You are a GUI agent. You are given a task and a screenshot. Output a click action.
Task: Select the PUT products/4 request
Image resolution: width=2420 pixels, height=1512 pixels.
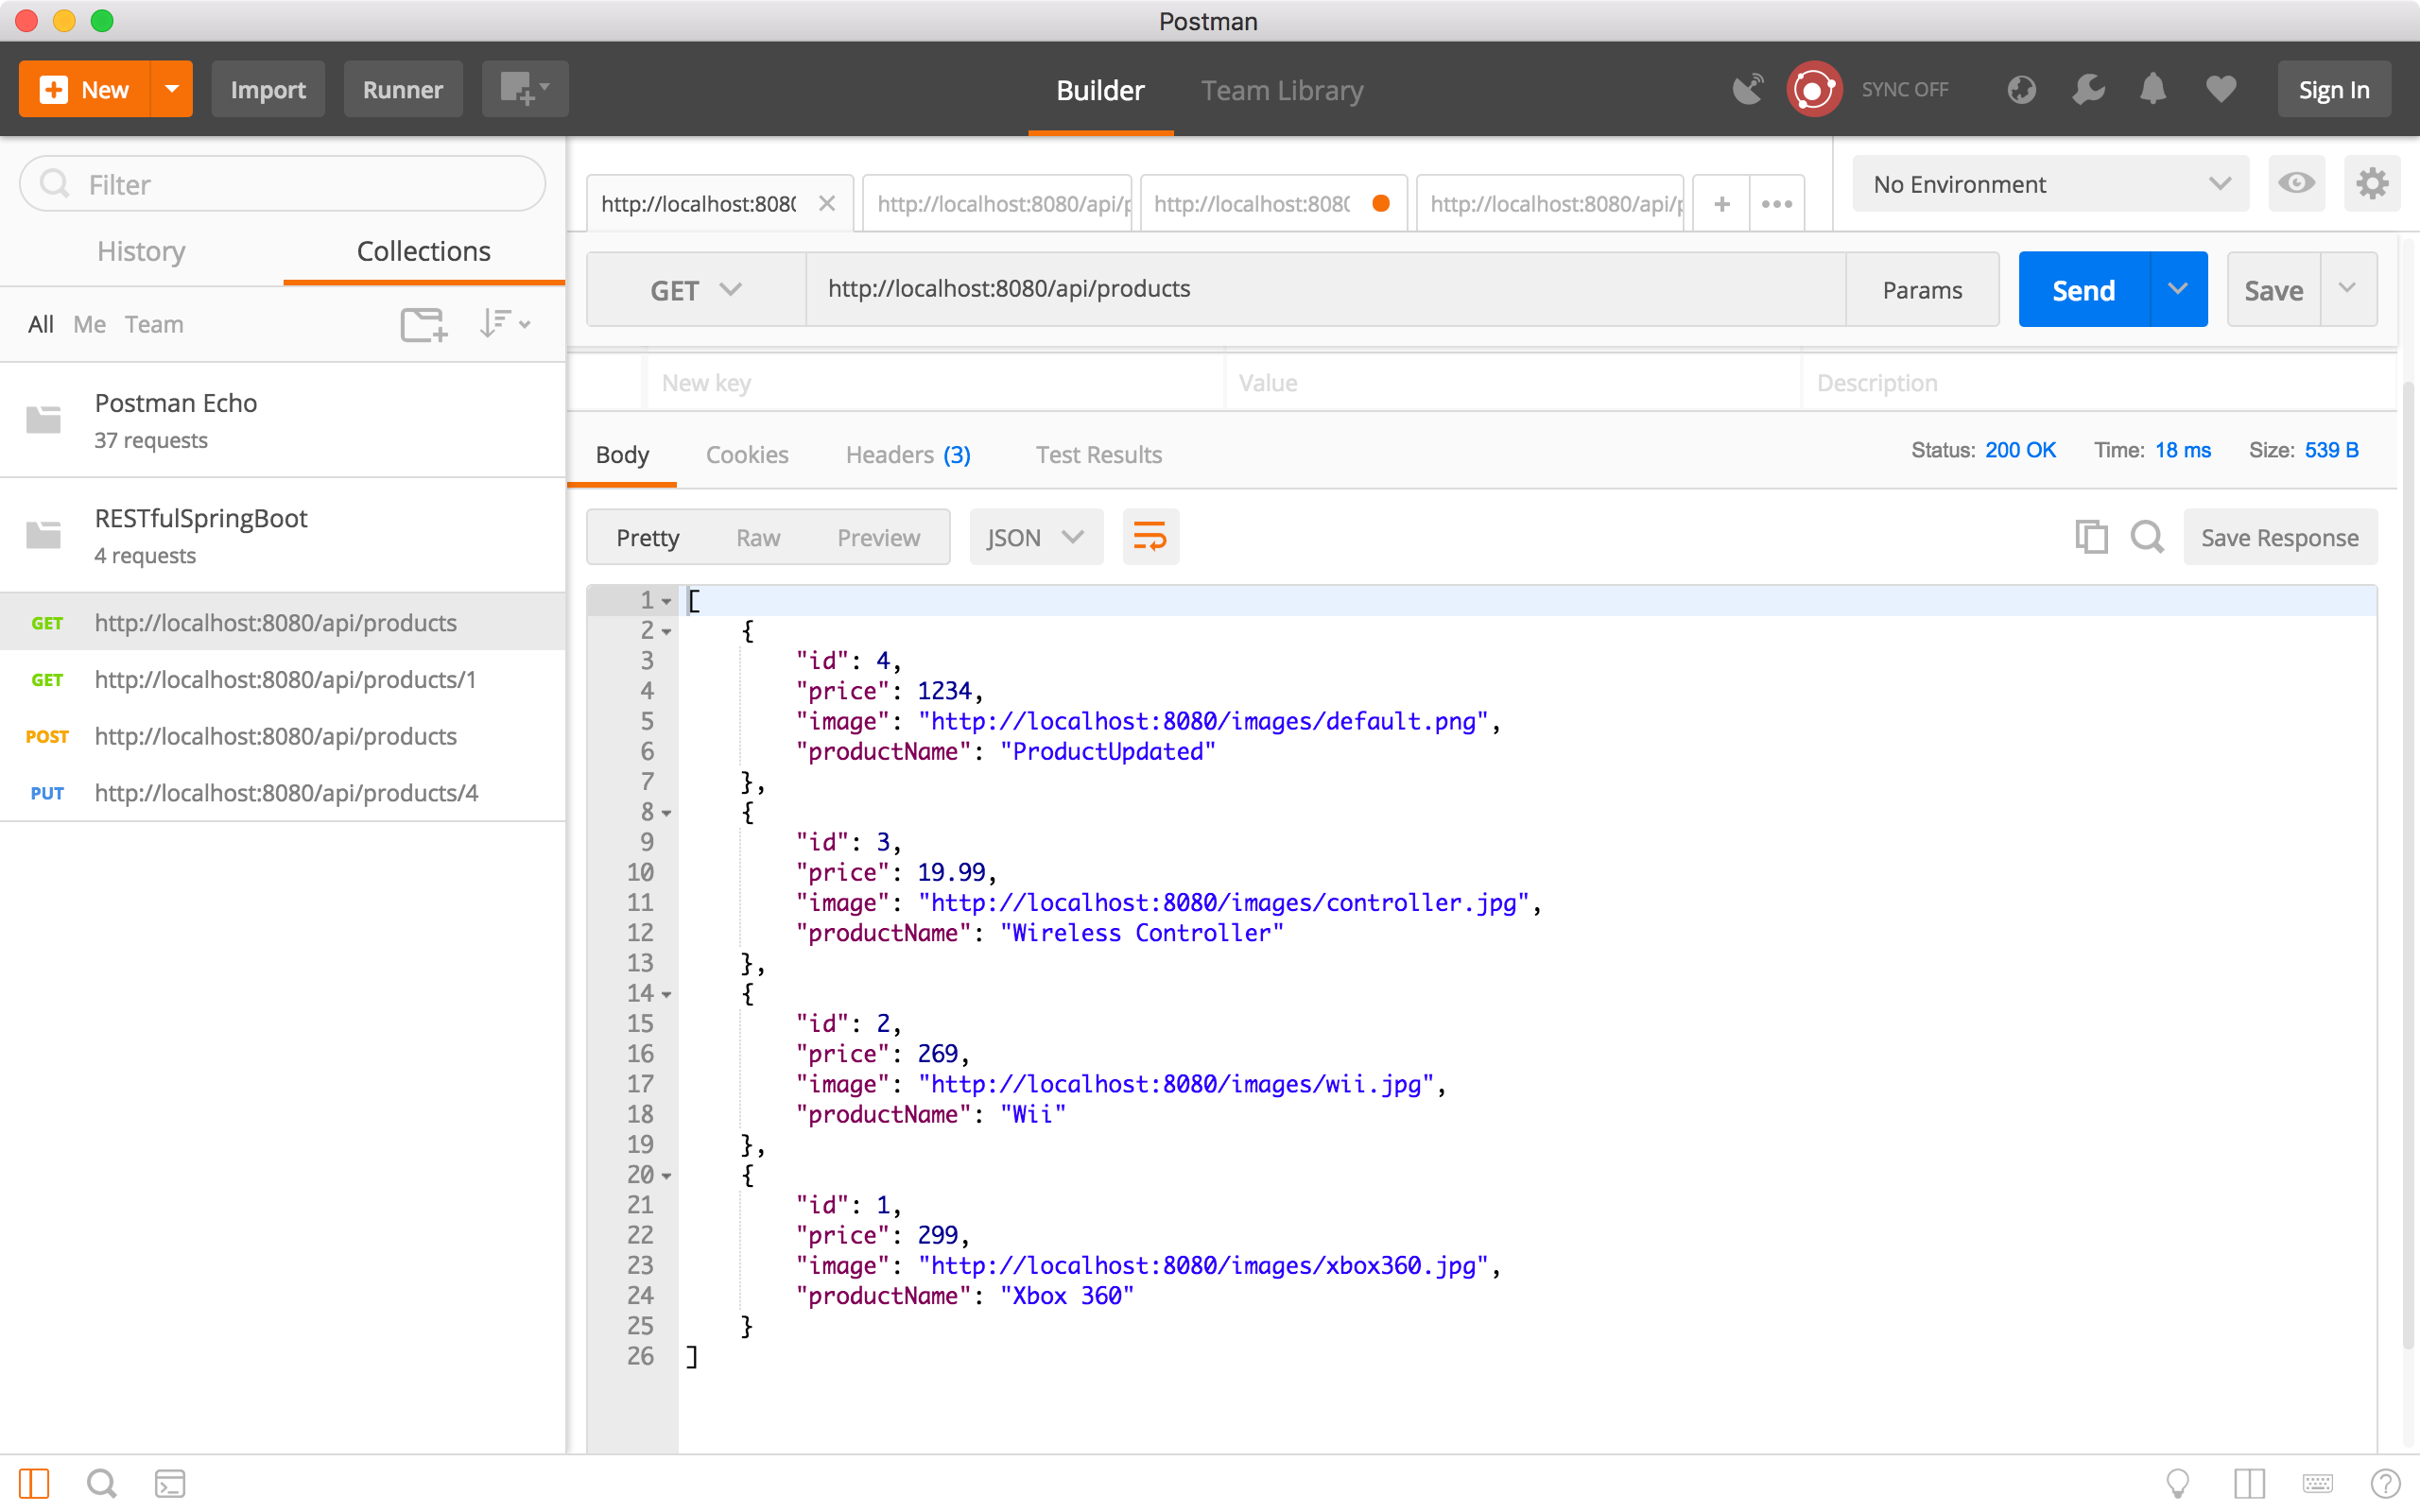click(283, 793)
